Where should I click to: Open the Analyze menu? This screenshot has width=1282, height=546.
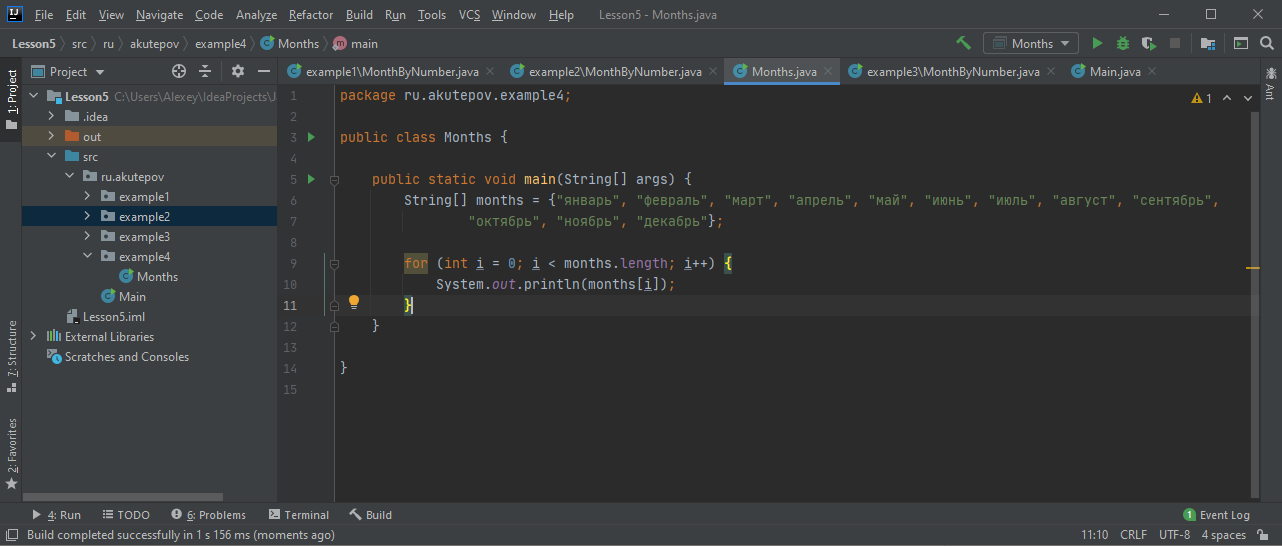coord(256,15)
